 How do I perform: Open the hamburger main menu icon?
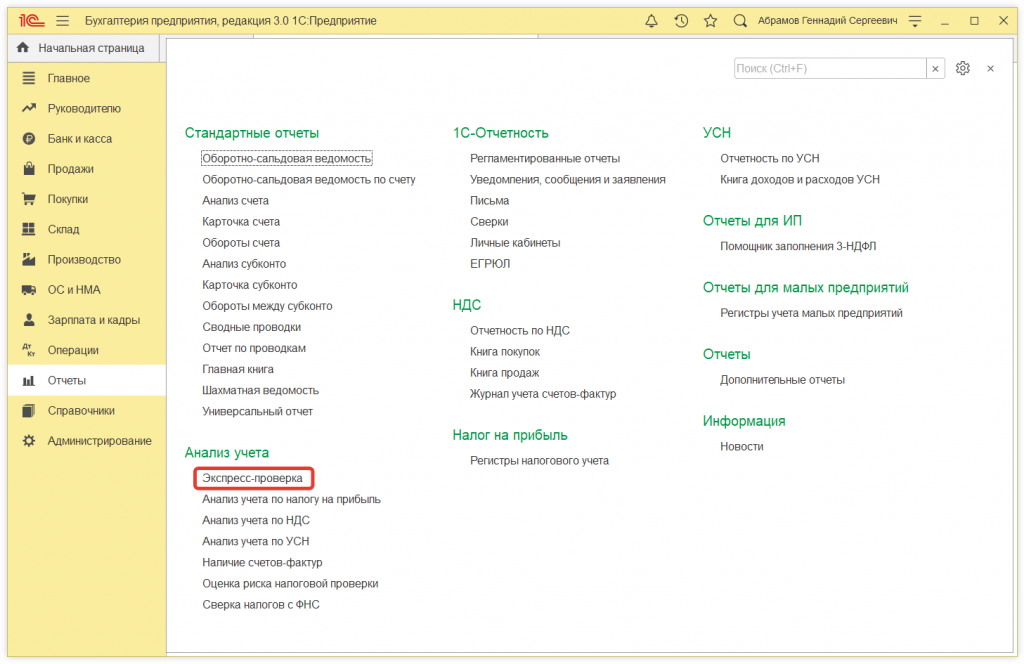point(62,21)
